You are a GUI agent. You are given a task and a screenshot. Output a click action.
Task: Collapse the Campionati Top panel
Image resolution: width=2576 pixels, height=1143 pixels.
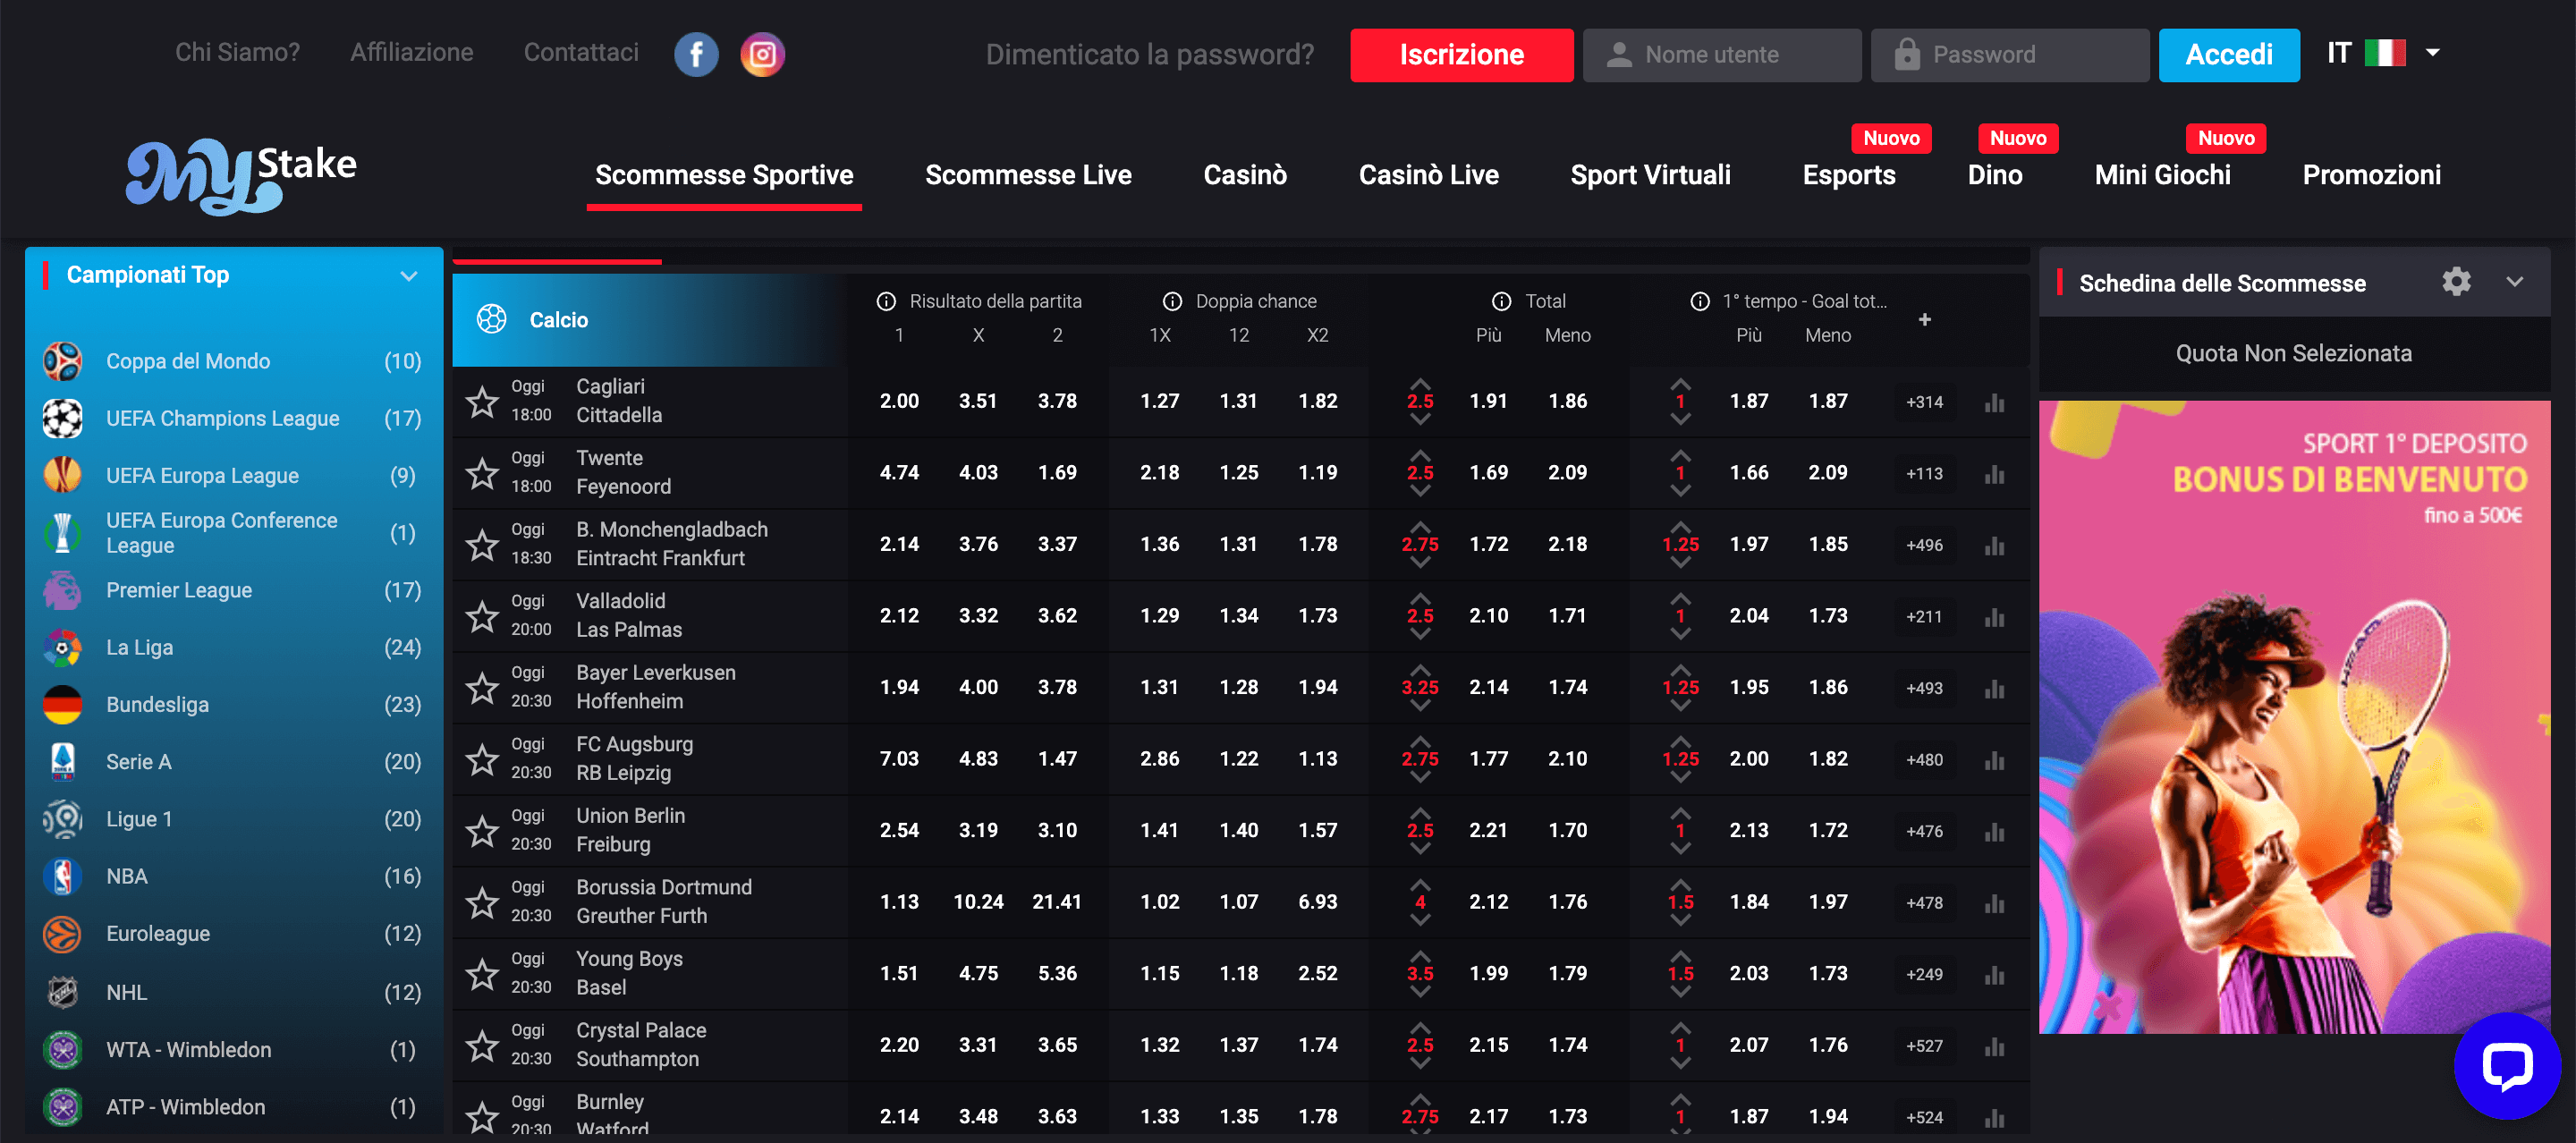[x=408, y=276]
